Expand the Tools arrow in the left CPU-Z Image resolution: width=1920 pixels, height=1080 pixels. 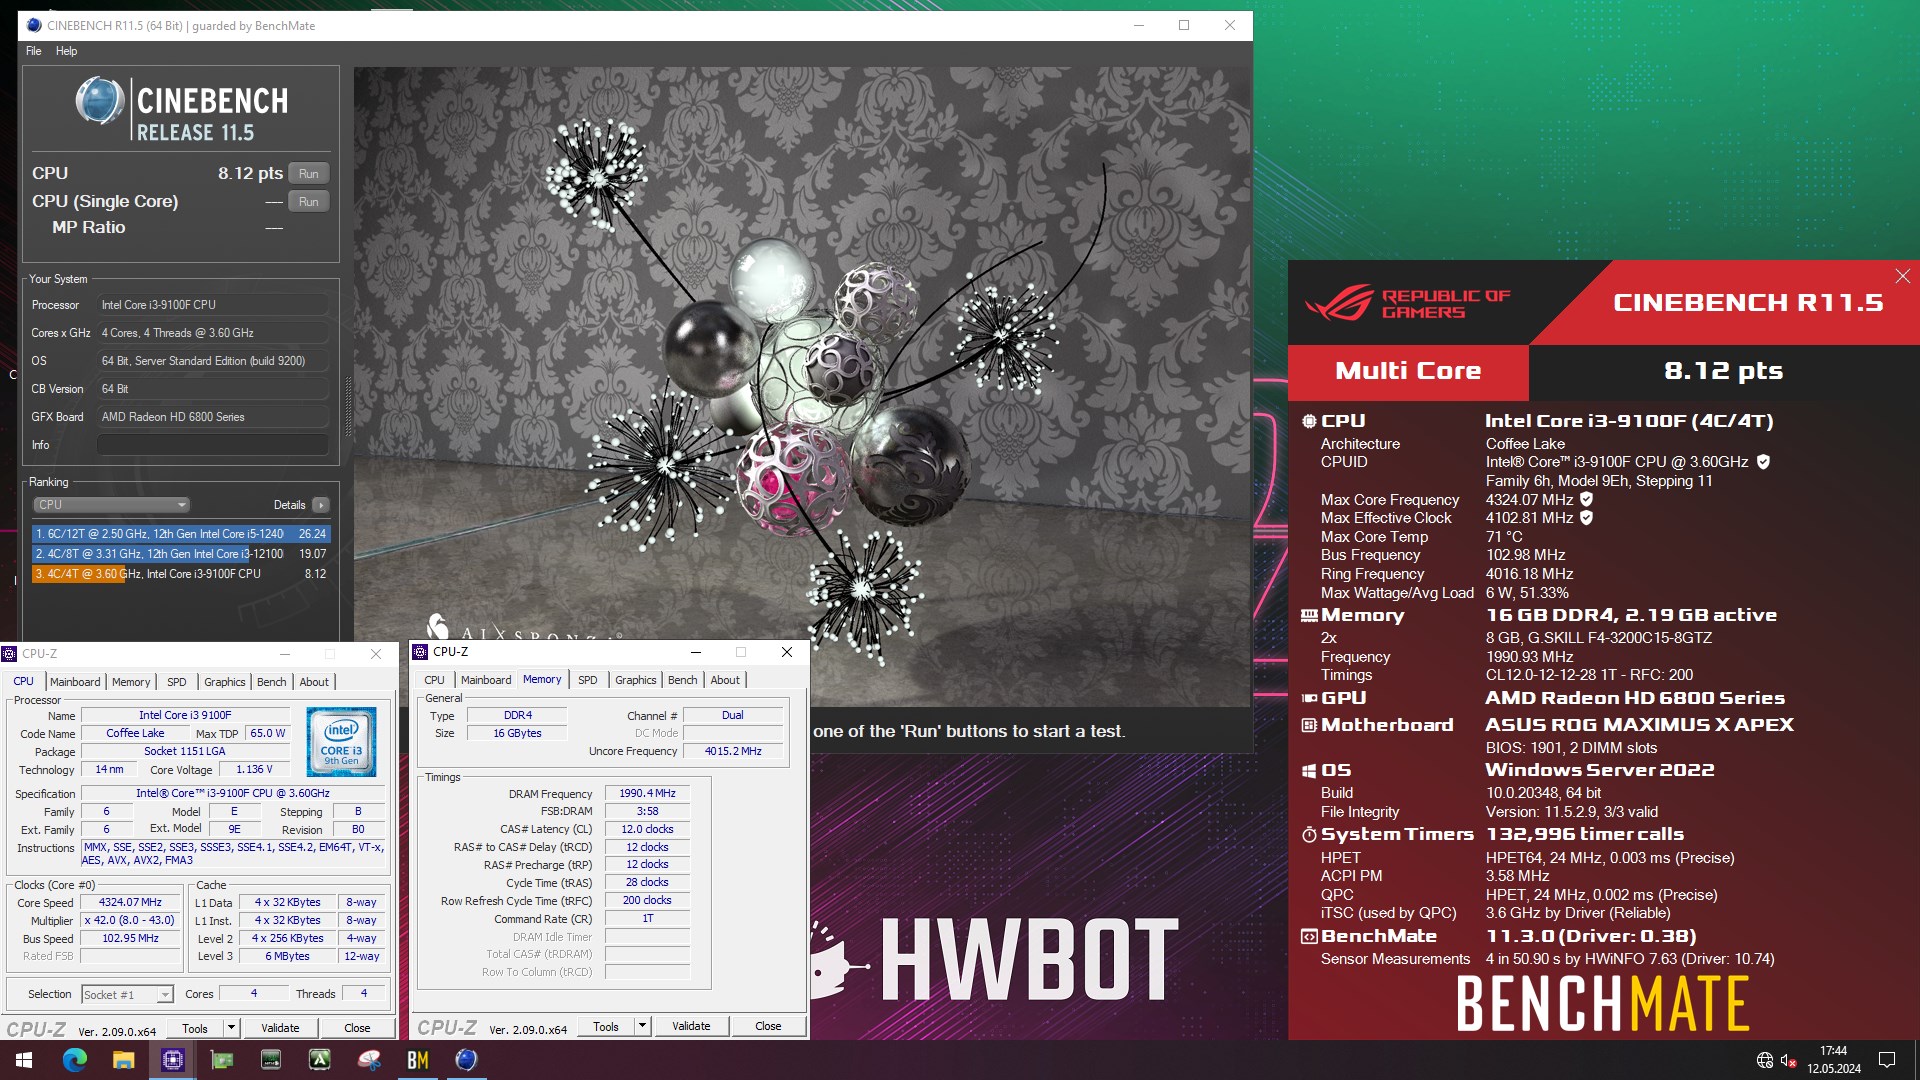[x=231, y=1027]
